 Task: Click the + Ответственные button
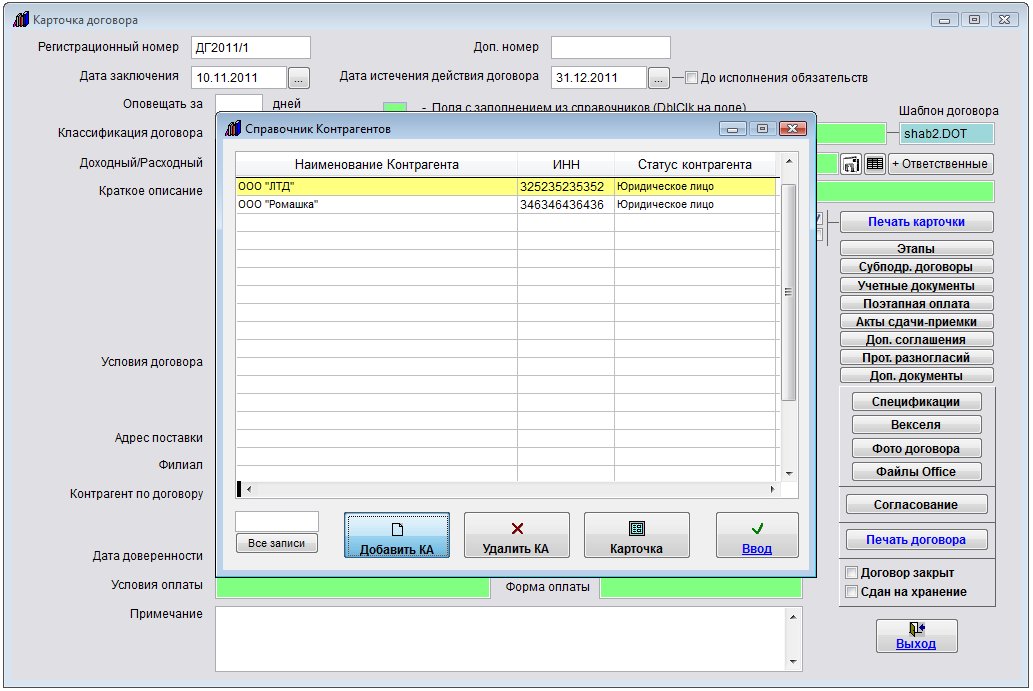(940, 164)
